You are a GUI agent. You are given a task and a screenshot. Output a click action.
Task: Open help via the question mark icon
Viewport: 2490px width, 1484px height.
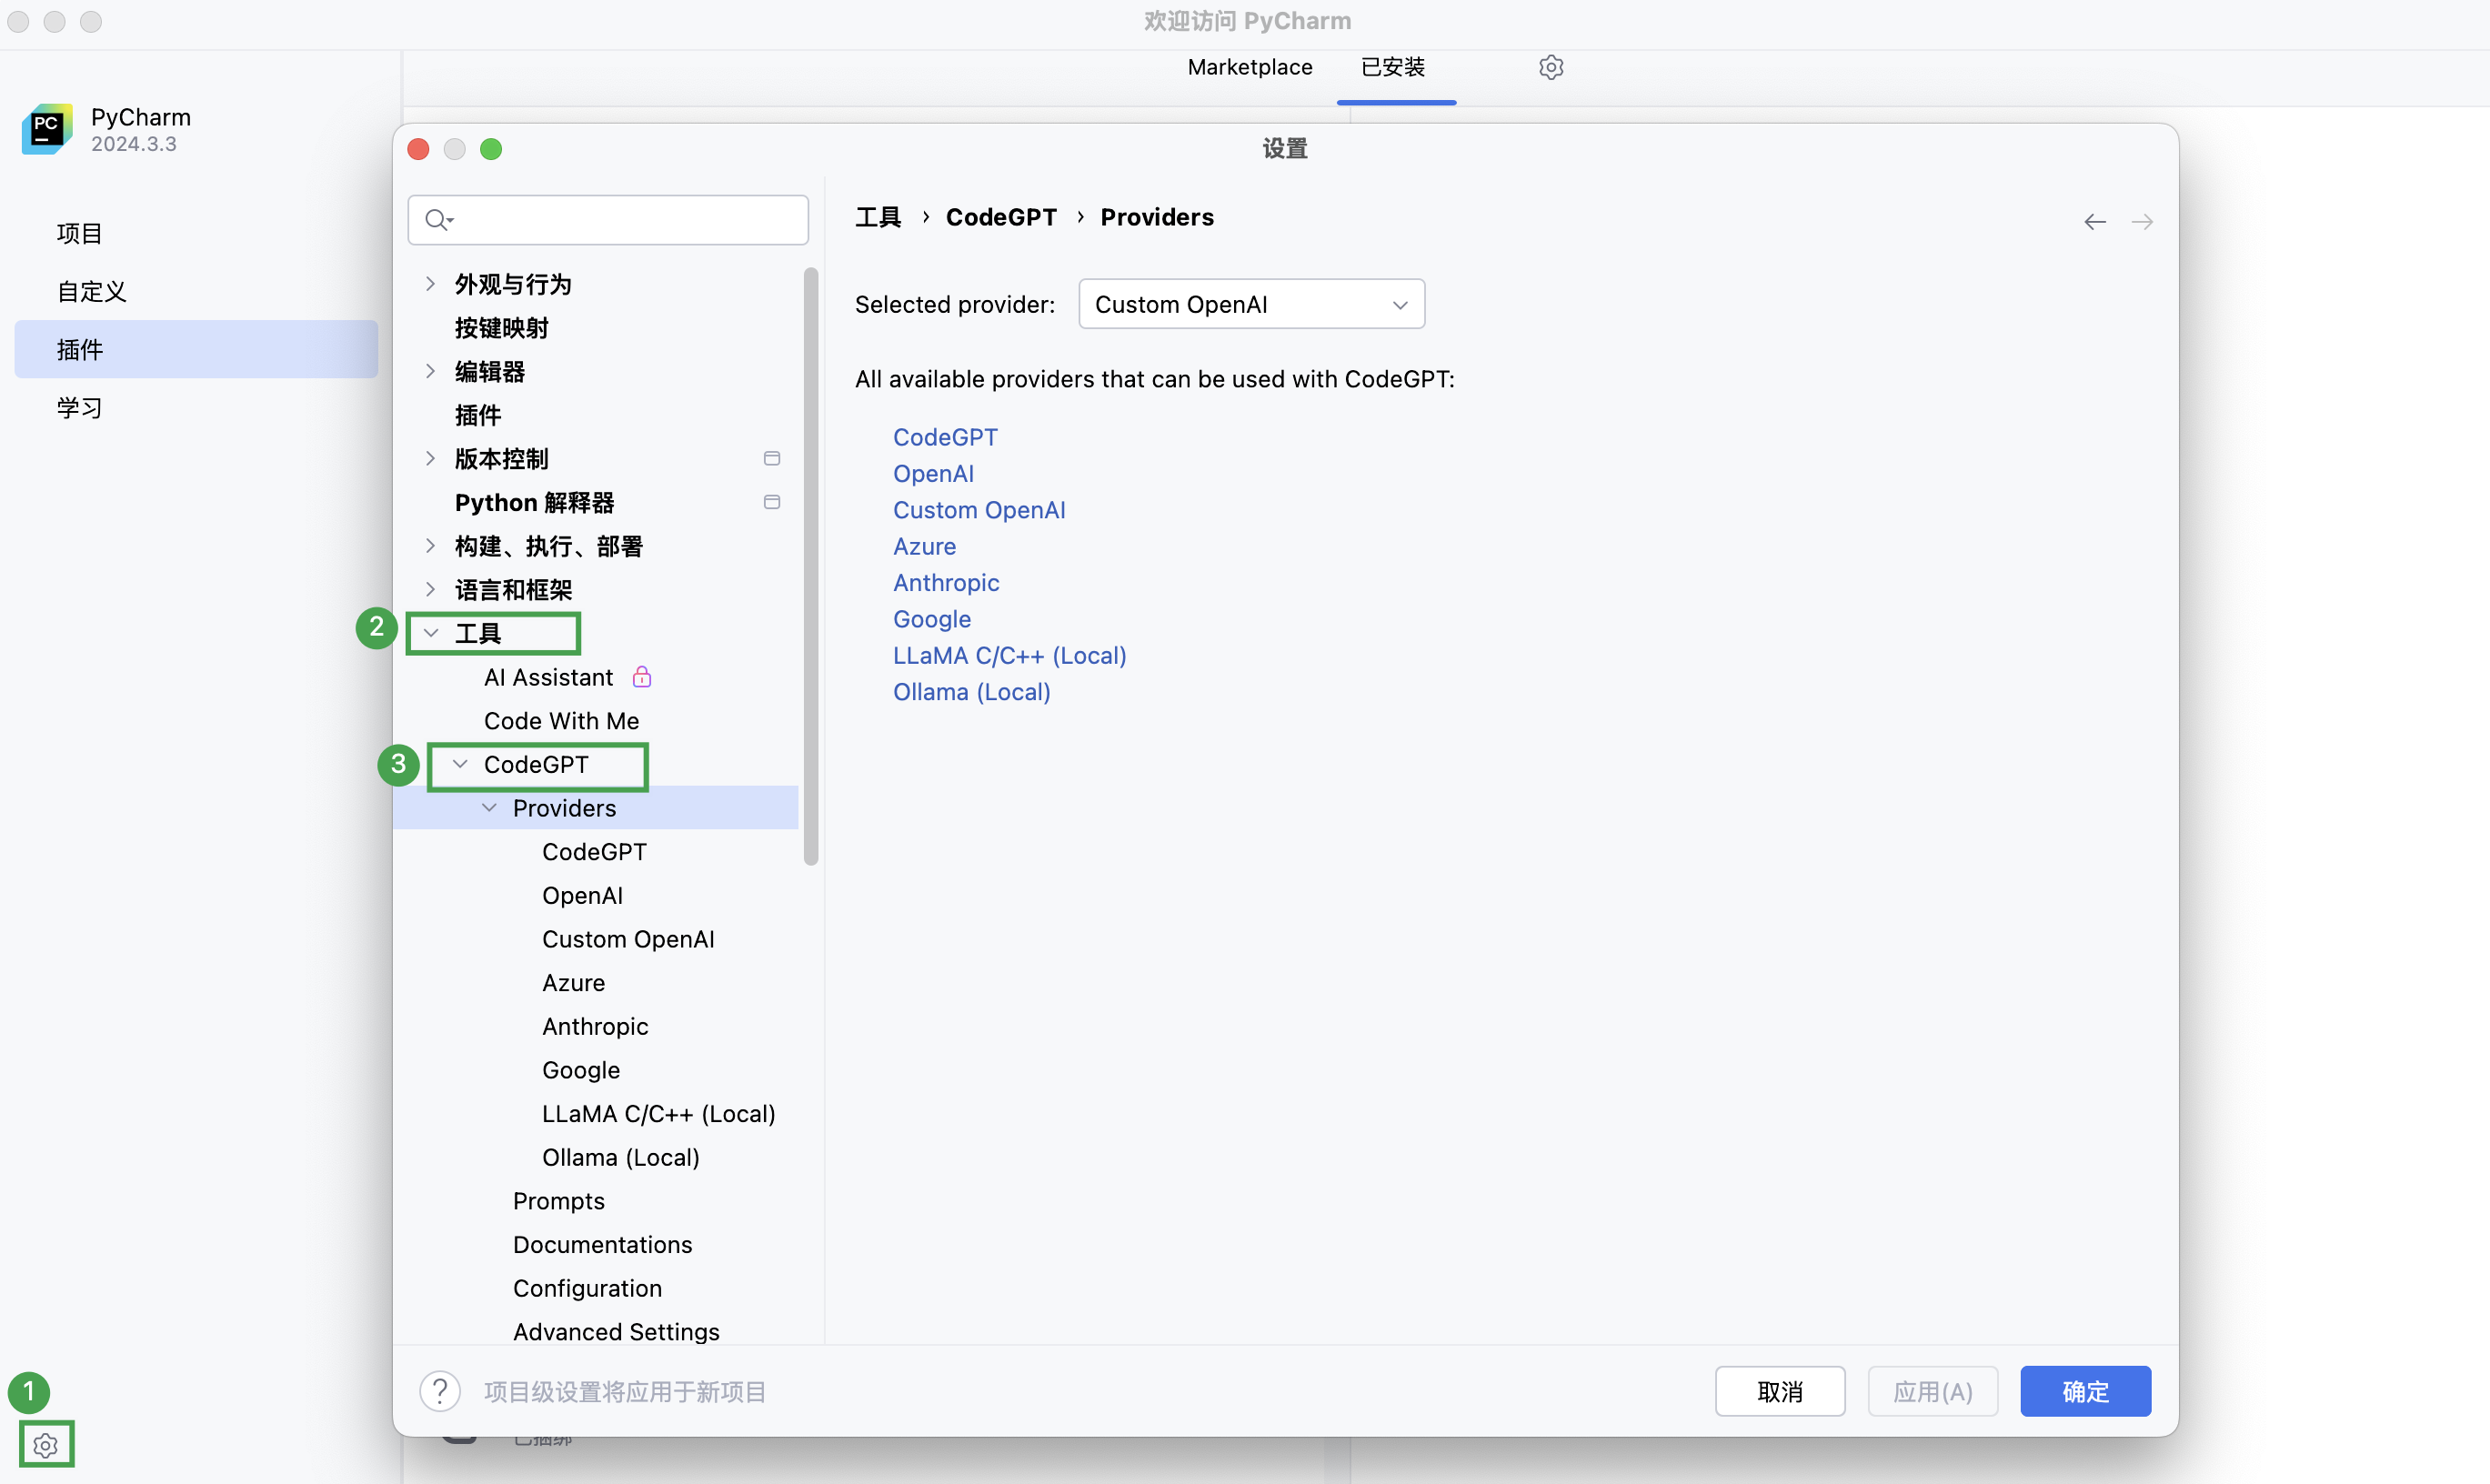click(440, 1390)
